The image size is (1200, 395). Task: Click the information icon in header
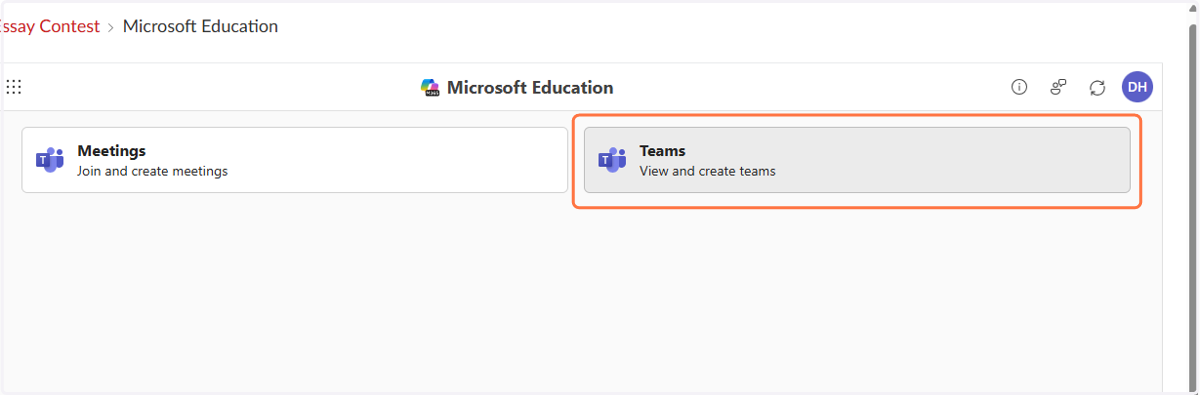click(1019, 87)
